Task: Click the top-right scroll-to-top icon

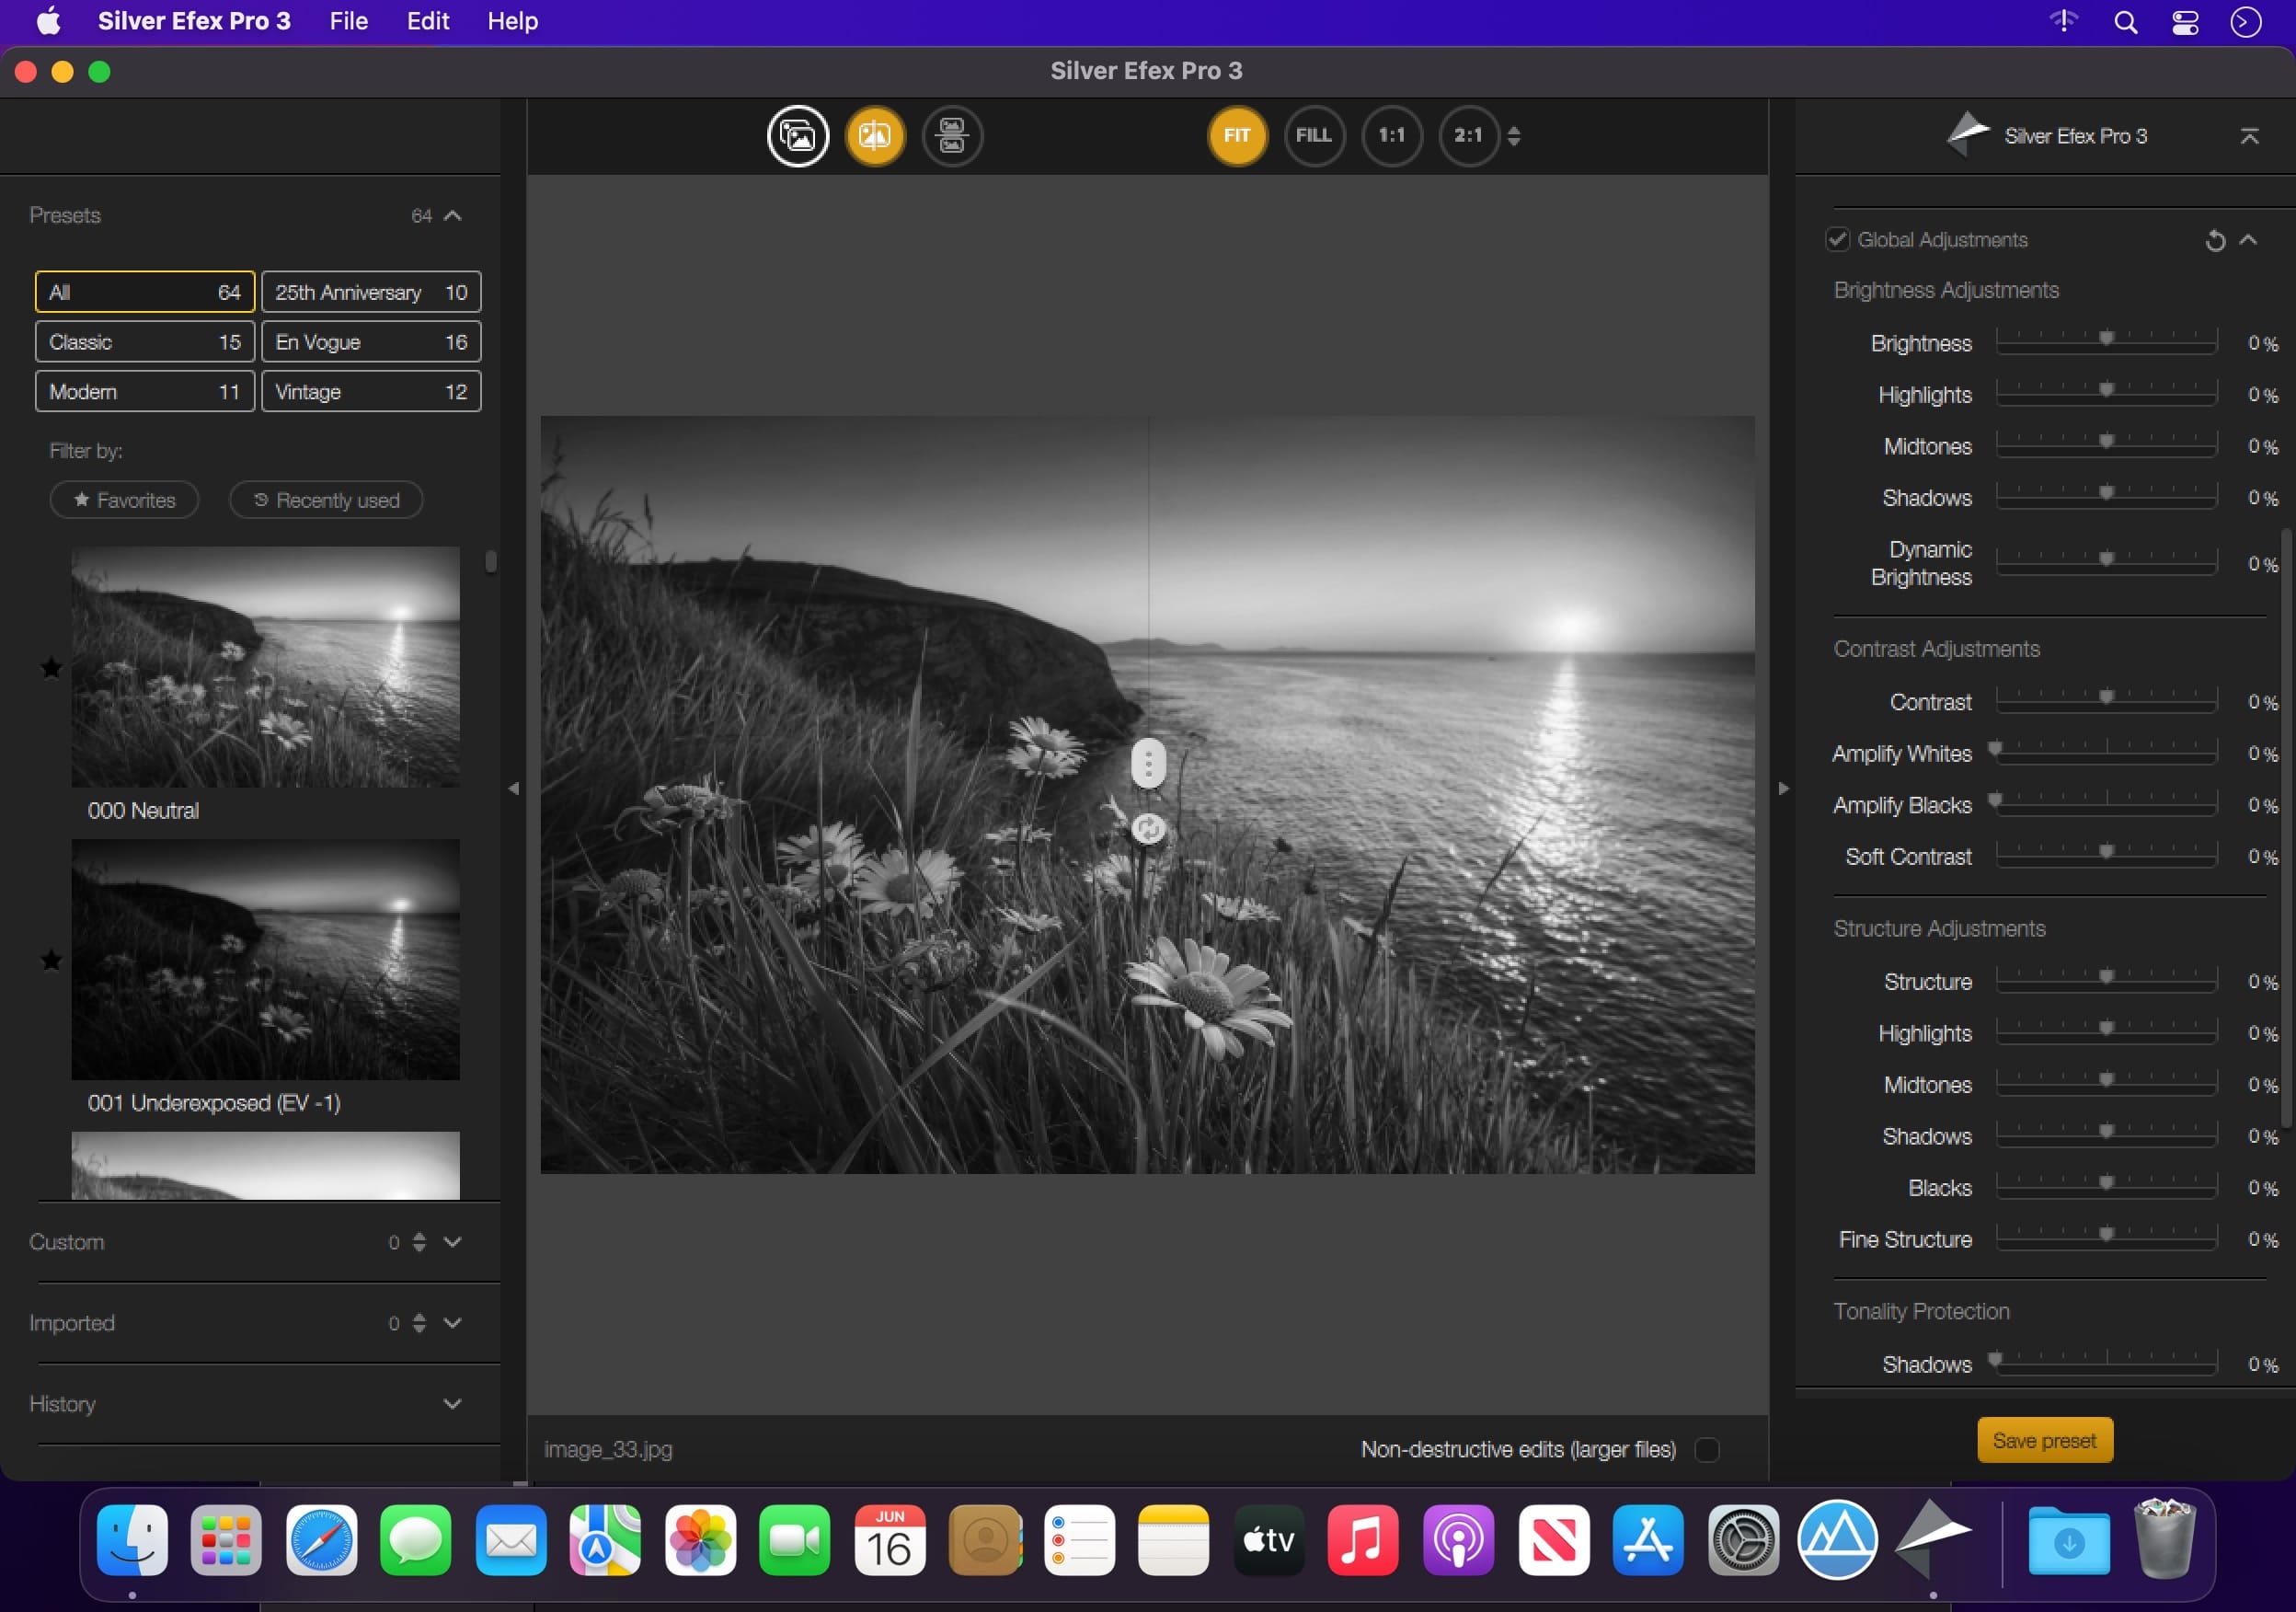Action: click(2249, 136)
